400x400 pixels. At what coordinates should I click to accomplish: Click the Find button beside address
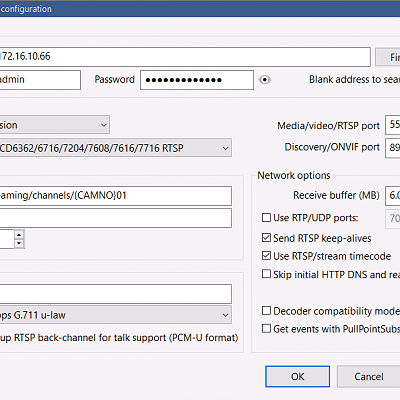[388, 57]
